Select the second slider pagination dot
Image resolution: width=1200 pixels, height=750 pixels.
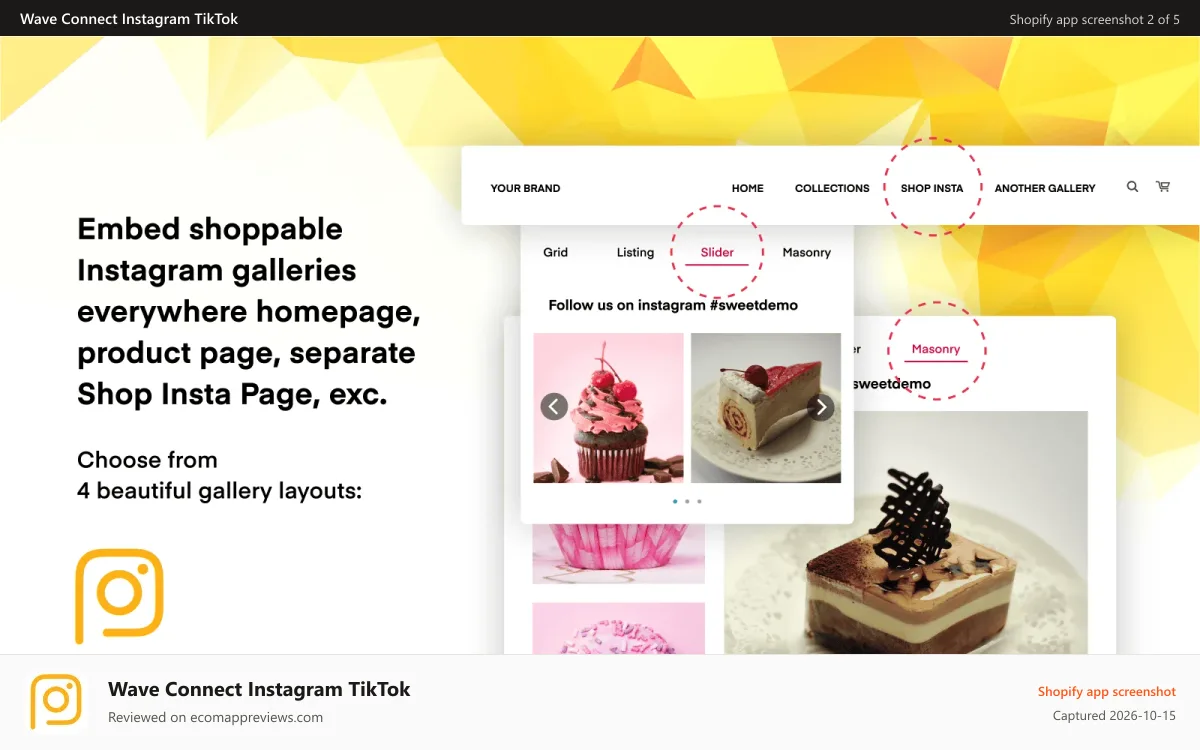[687, 501]
